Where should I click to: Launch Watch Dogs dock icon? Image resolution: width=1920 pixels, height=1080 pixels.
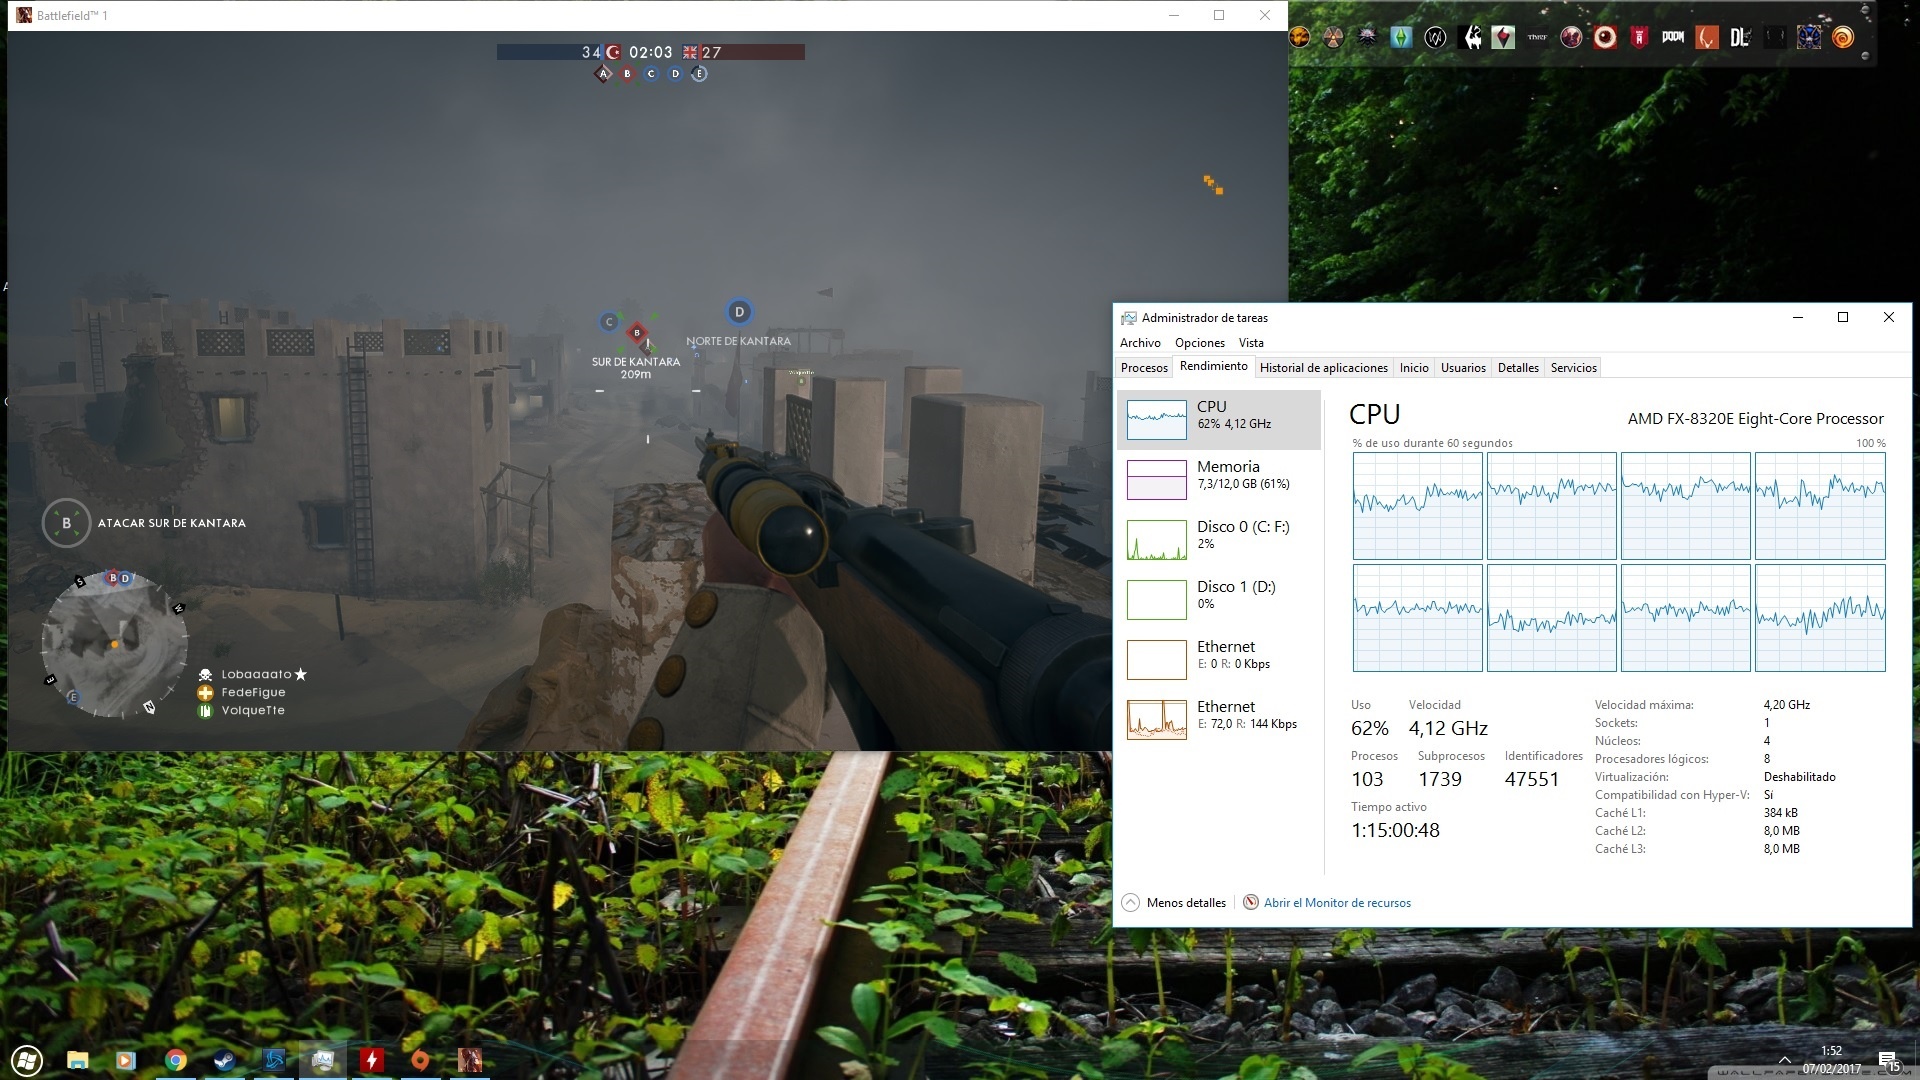pos(1435,37)
